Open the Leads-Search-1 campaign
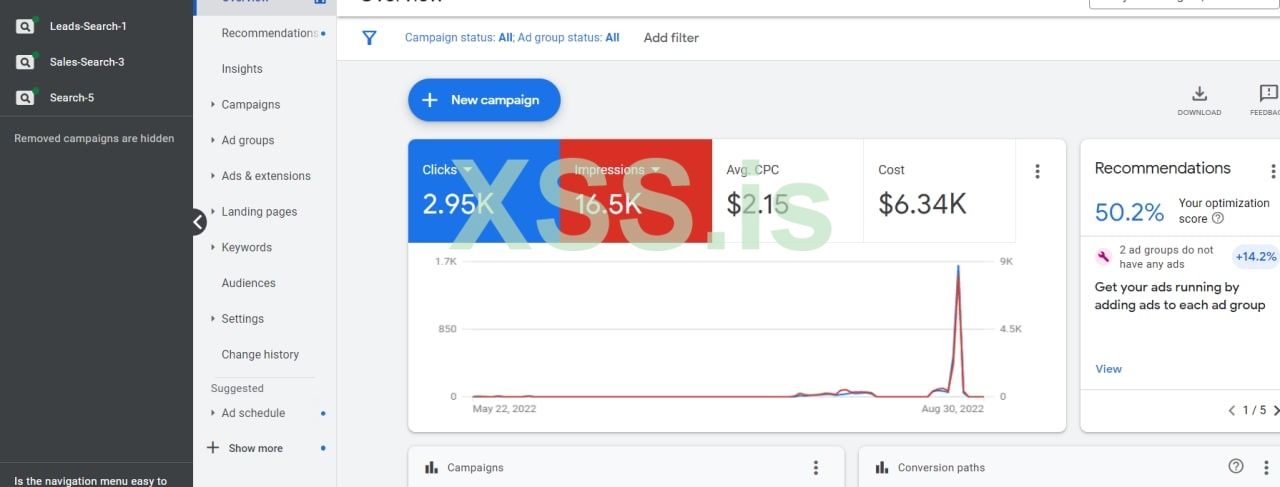 point(88,26)
